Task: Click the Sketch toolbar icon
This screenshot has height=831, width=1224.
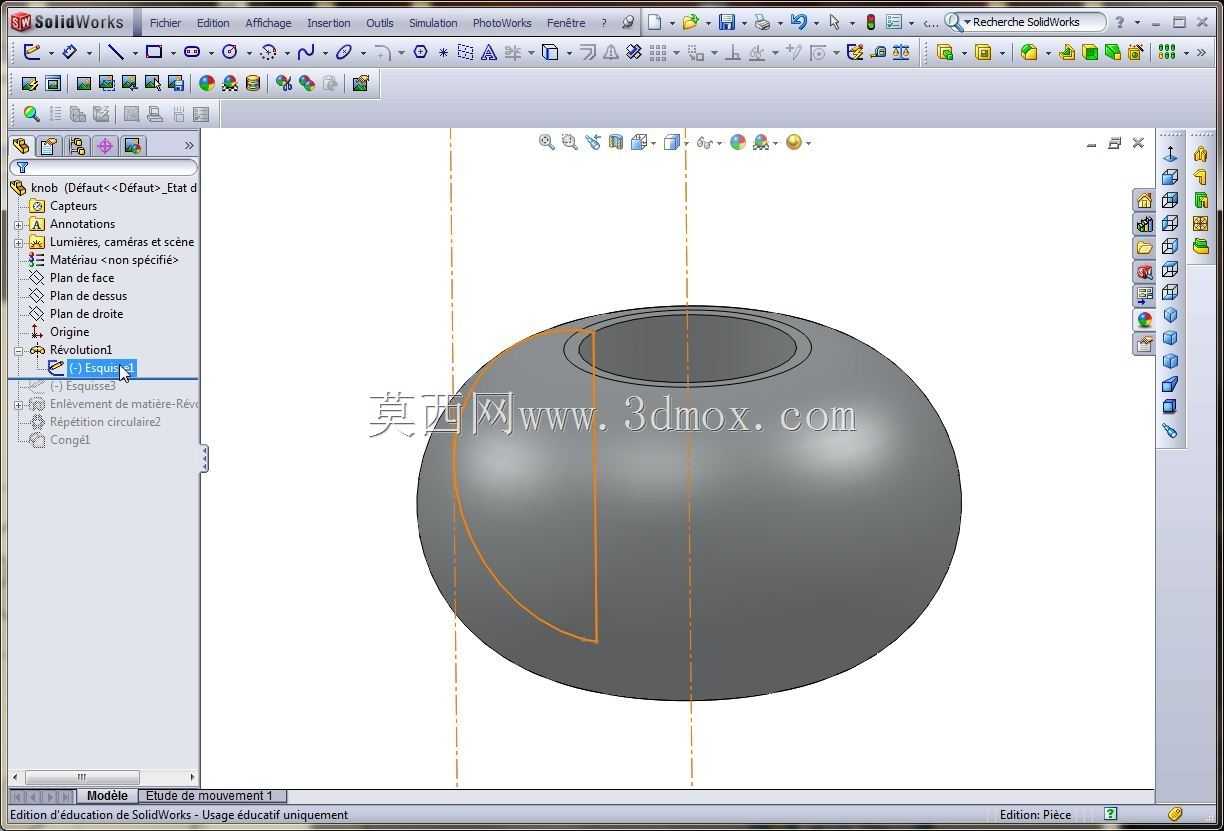Action: tap(32, 52)
